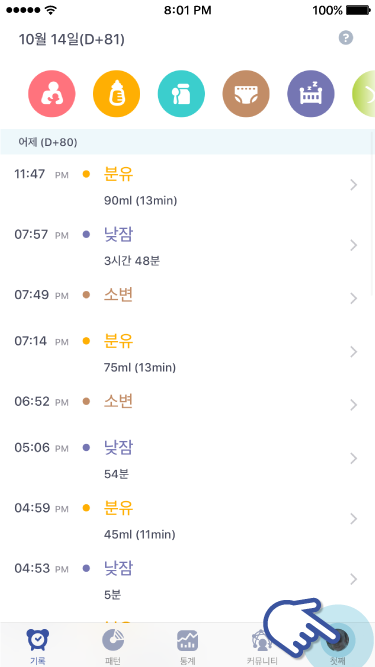
Task: Open help via the question mark icon
Action: tap(346, 38)
